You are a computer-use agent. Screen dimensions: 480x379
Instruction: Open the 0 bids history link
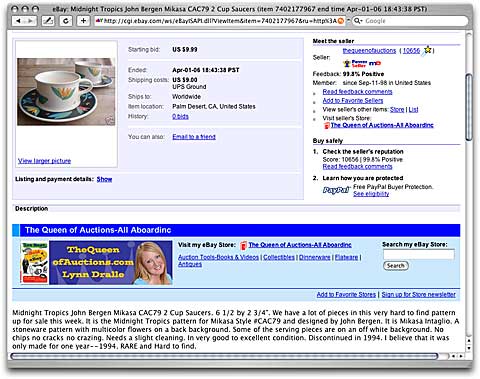pos(180,116)
